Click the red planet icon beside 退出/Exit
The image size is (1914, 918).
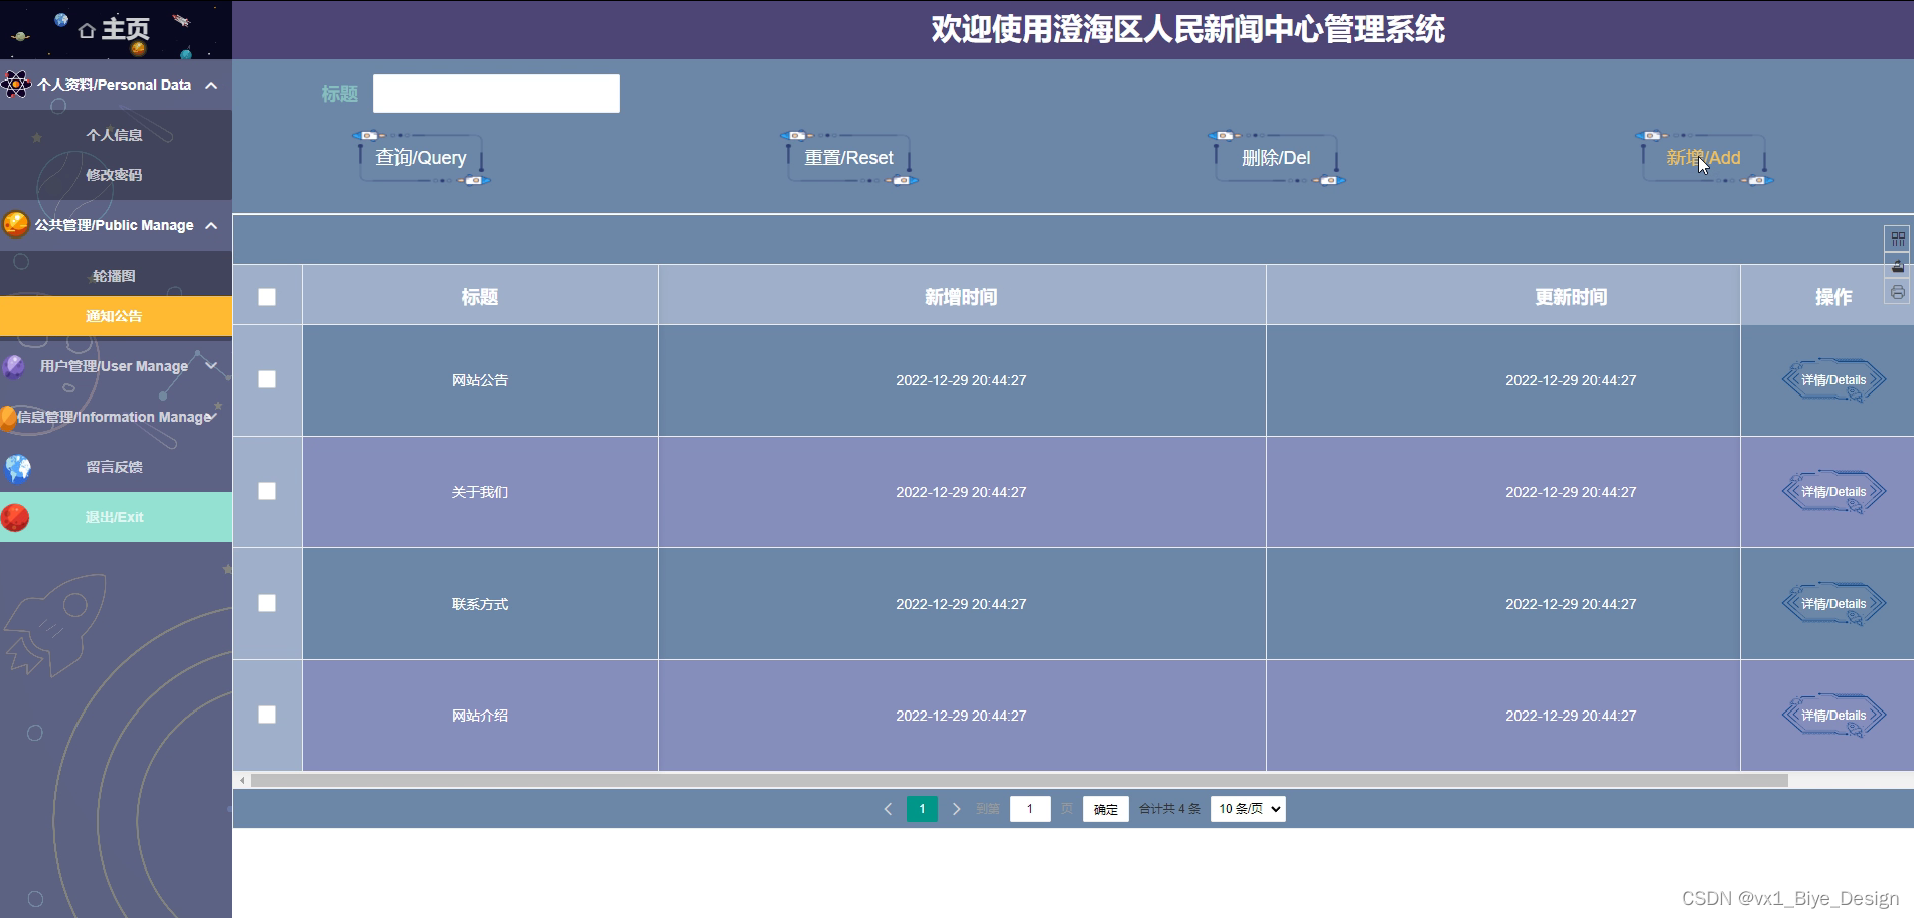[x=15, y=517]
